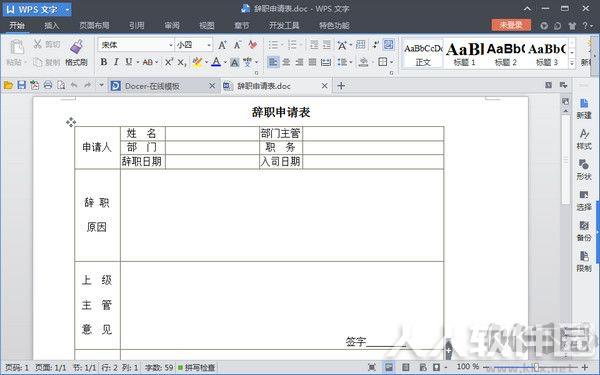Switch to the highlighted page layout view icon
This screenshot has height=375, width=600.
389,367
